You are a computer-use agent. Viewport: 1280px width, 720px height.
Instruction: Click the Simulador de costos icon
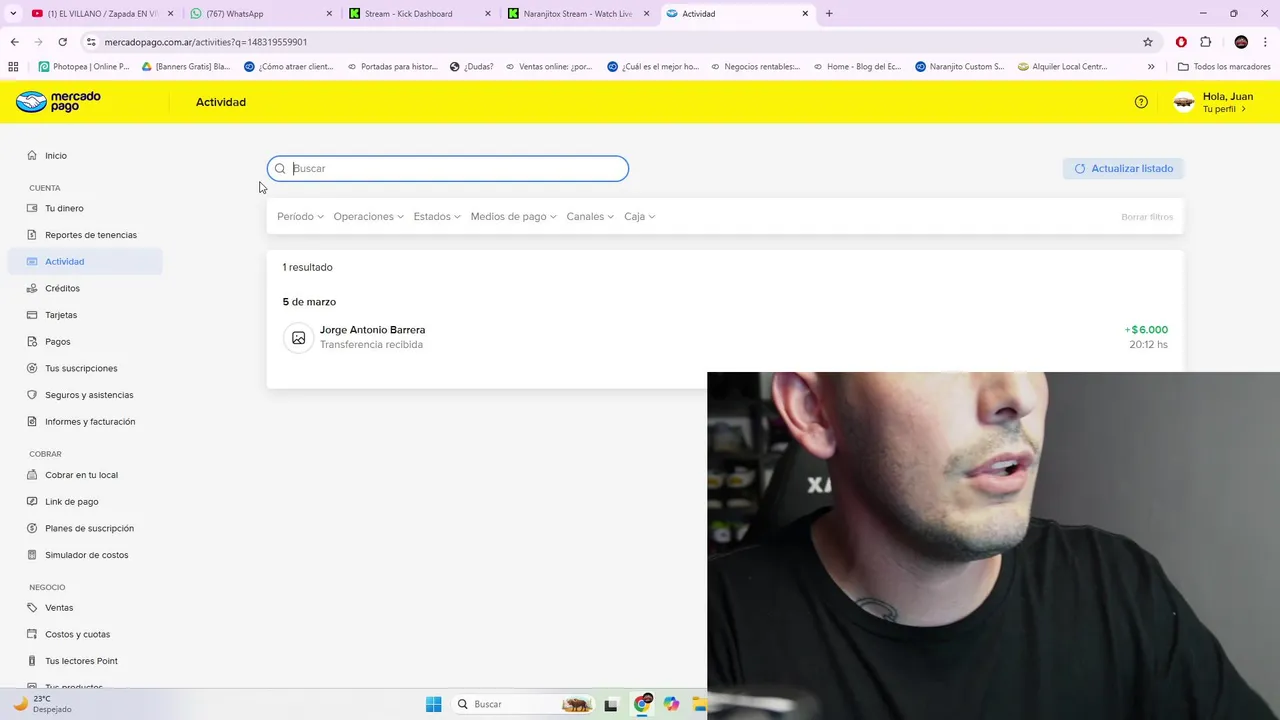tap(33, 555)
